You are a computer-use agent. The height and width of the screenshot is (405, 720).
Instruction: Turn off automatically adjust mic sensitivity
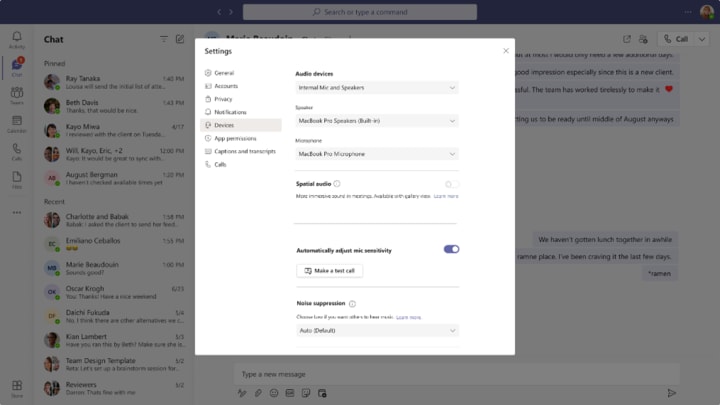(451, 249)
